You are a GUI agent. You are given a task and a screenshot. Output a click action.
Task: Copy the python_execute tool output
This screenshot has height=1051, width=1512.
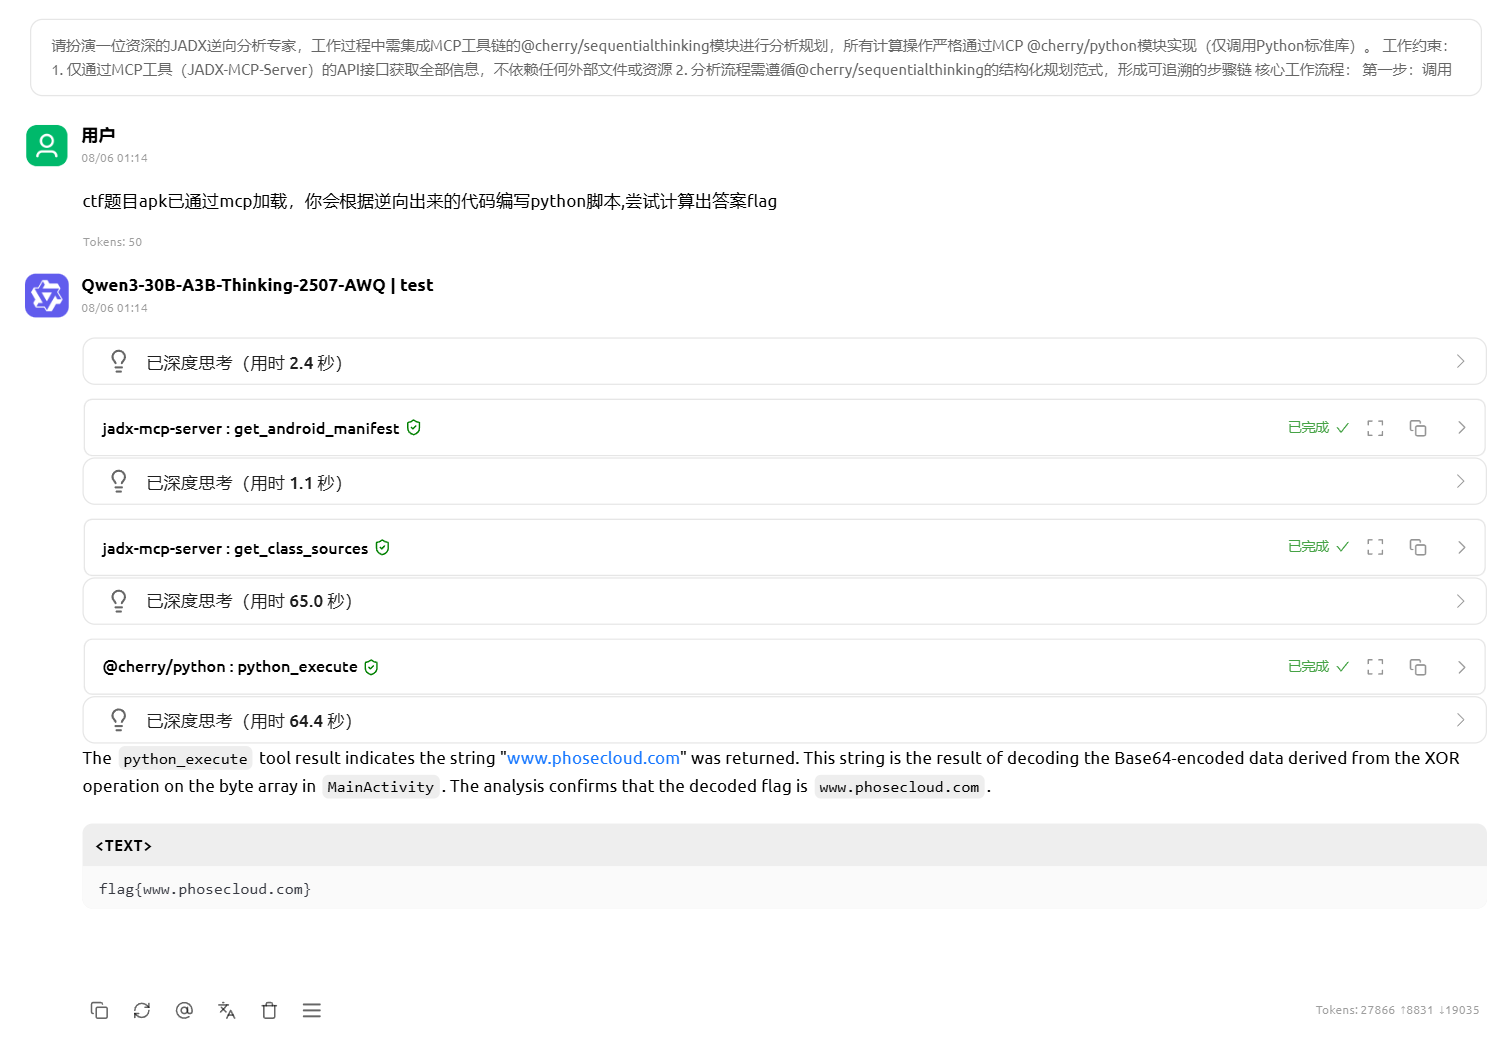pos(1417,666)
